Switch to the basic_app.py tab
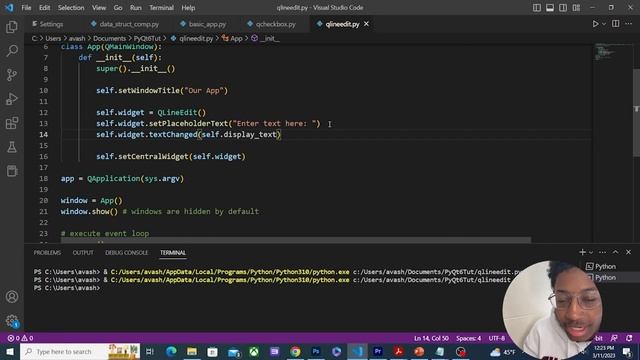 coord(204,24)
